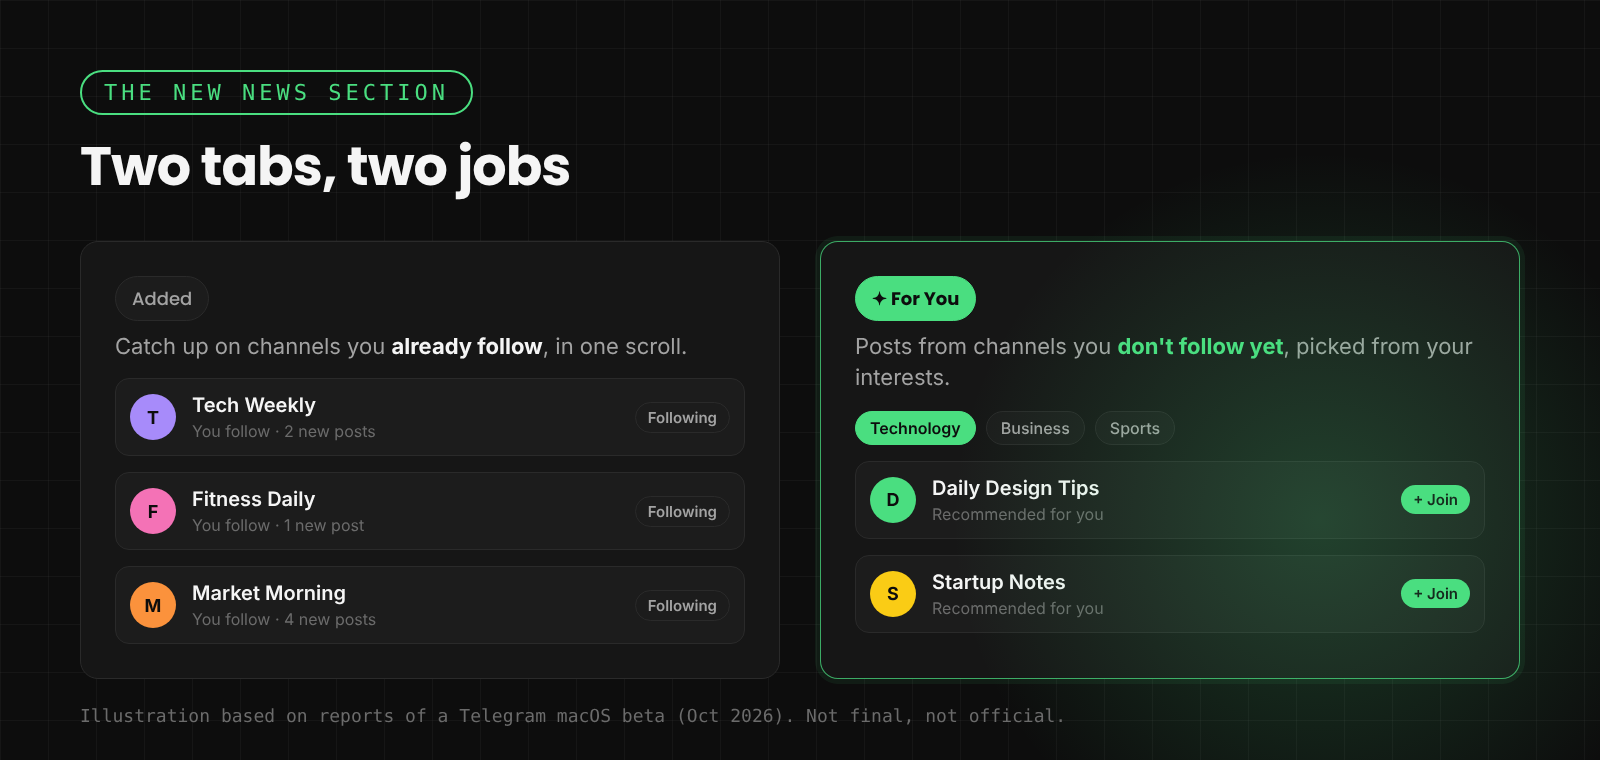The width and height of the screenshot is (1600, 760).
Task: Click the illustration disclaimer footnote
Action: [x=572, y=716]
